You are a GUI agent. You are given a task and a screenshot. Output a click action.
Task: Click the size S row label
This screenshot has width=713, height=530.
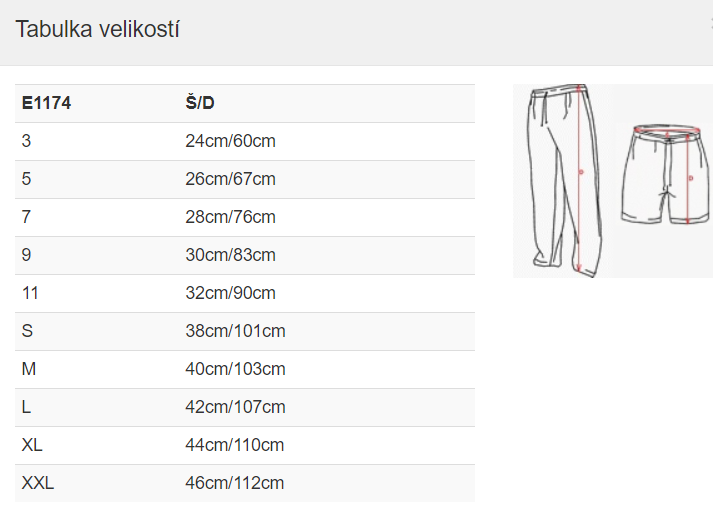click(x=27, y=331)
